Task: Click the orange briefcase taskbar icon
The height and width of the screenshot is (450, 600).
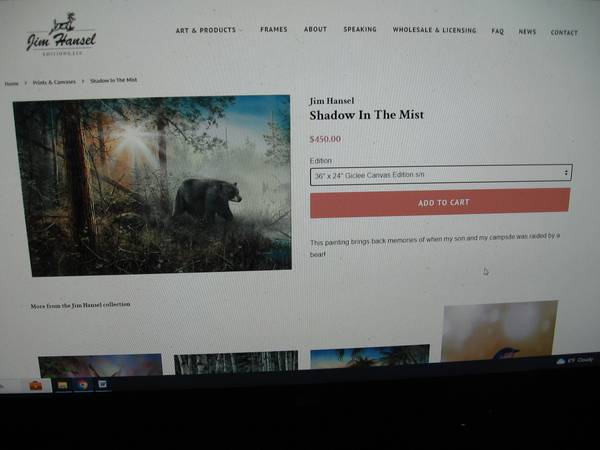Action: pos(36,385)
